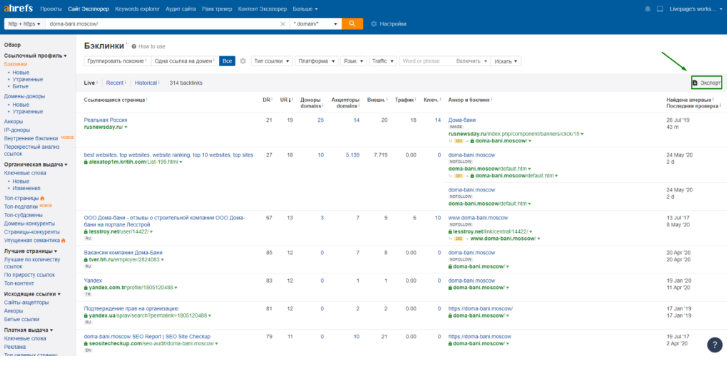Select the Все mode button
Screen dimensions: 727x377
click(227, 61)
